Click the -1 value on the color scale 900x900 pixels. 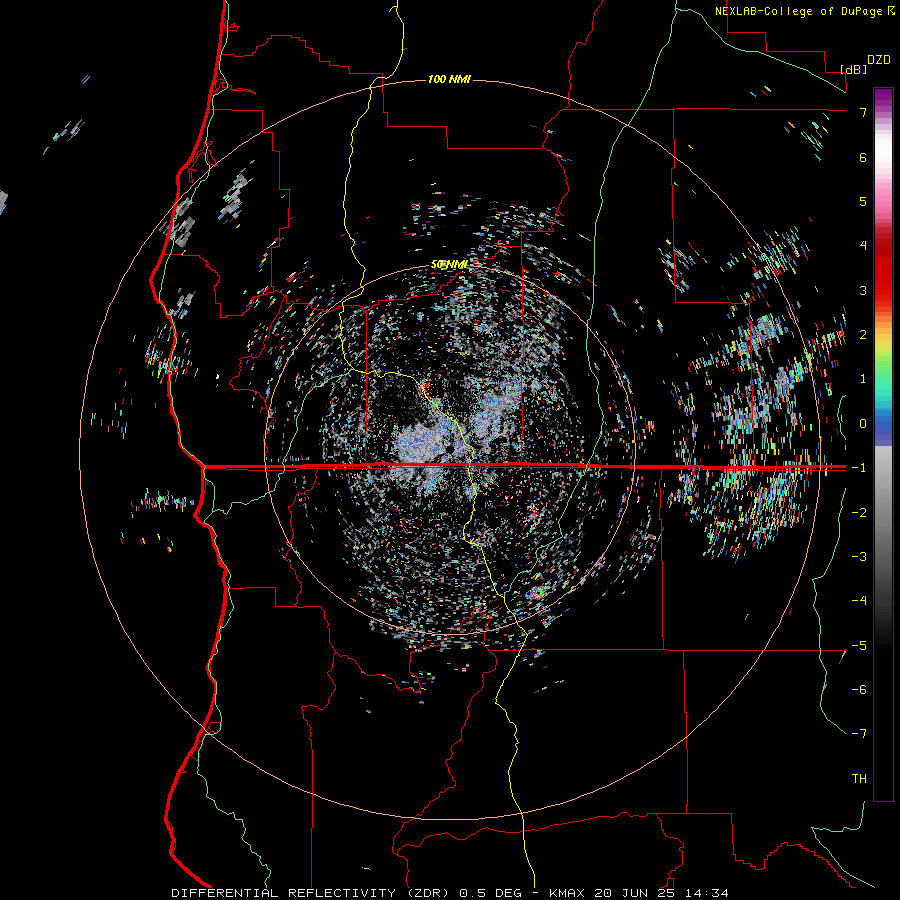click(859, 468)
